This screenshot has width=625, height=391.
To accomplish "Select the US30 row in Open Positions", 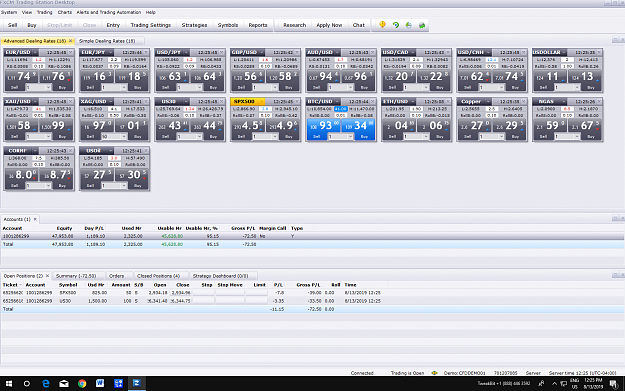I will click(x=312, y=301).
